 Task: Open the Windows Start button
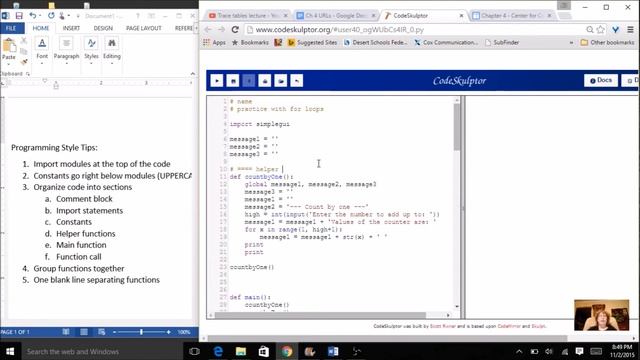click(x=10, y=351)
